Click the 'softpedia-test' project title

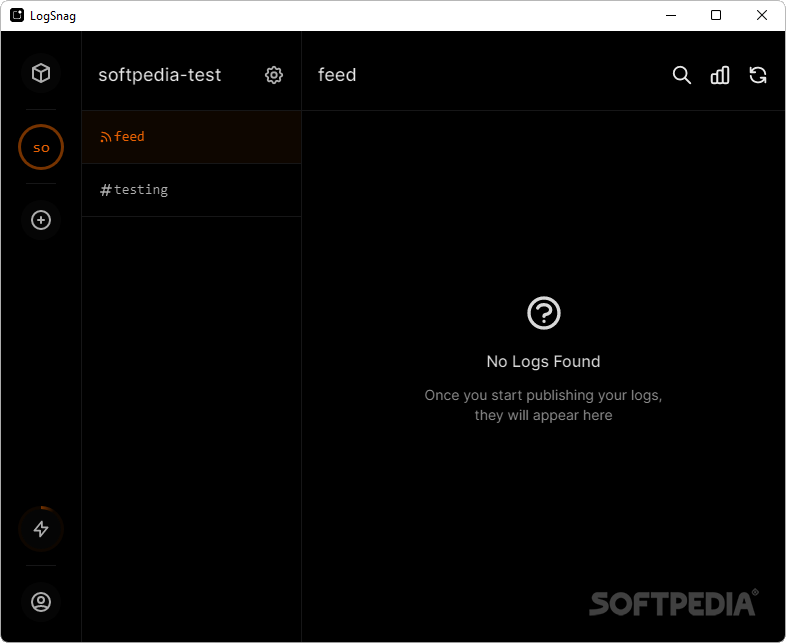[159, 75]
